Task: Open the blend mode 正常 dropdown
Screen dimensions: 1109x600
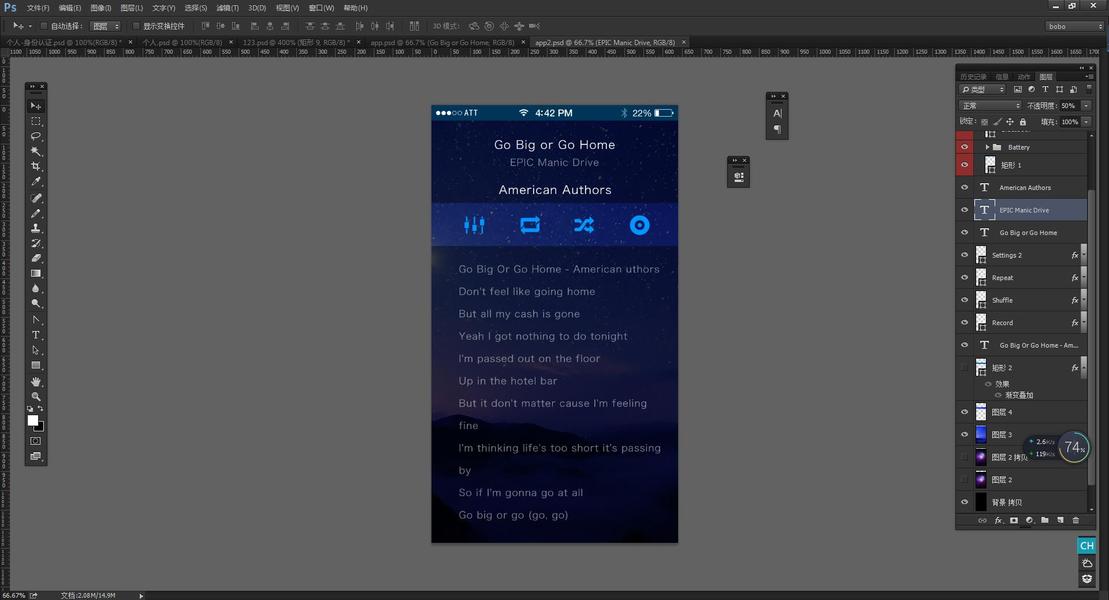Action: (990, 105)
